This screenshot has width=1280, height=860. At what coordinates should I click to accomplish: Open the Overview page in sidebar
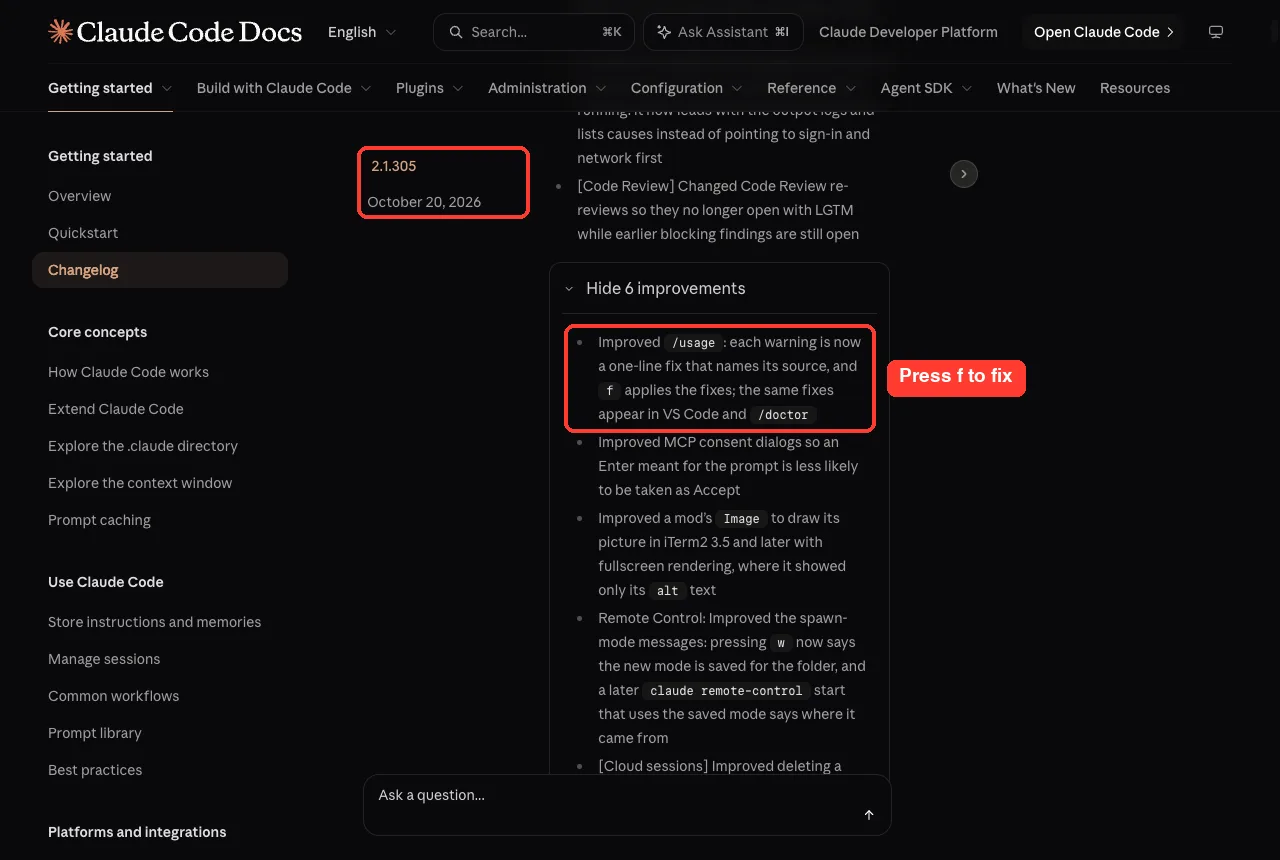[x=80, y=196]
